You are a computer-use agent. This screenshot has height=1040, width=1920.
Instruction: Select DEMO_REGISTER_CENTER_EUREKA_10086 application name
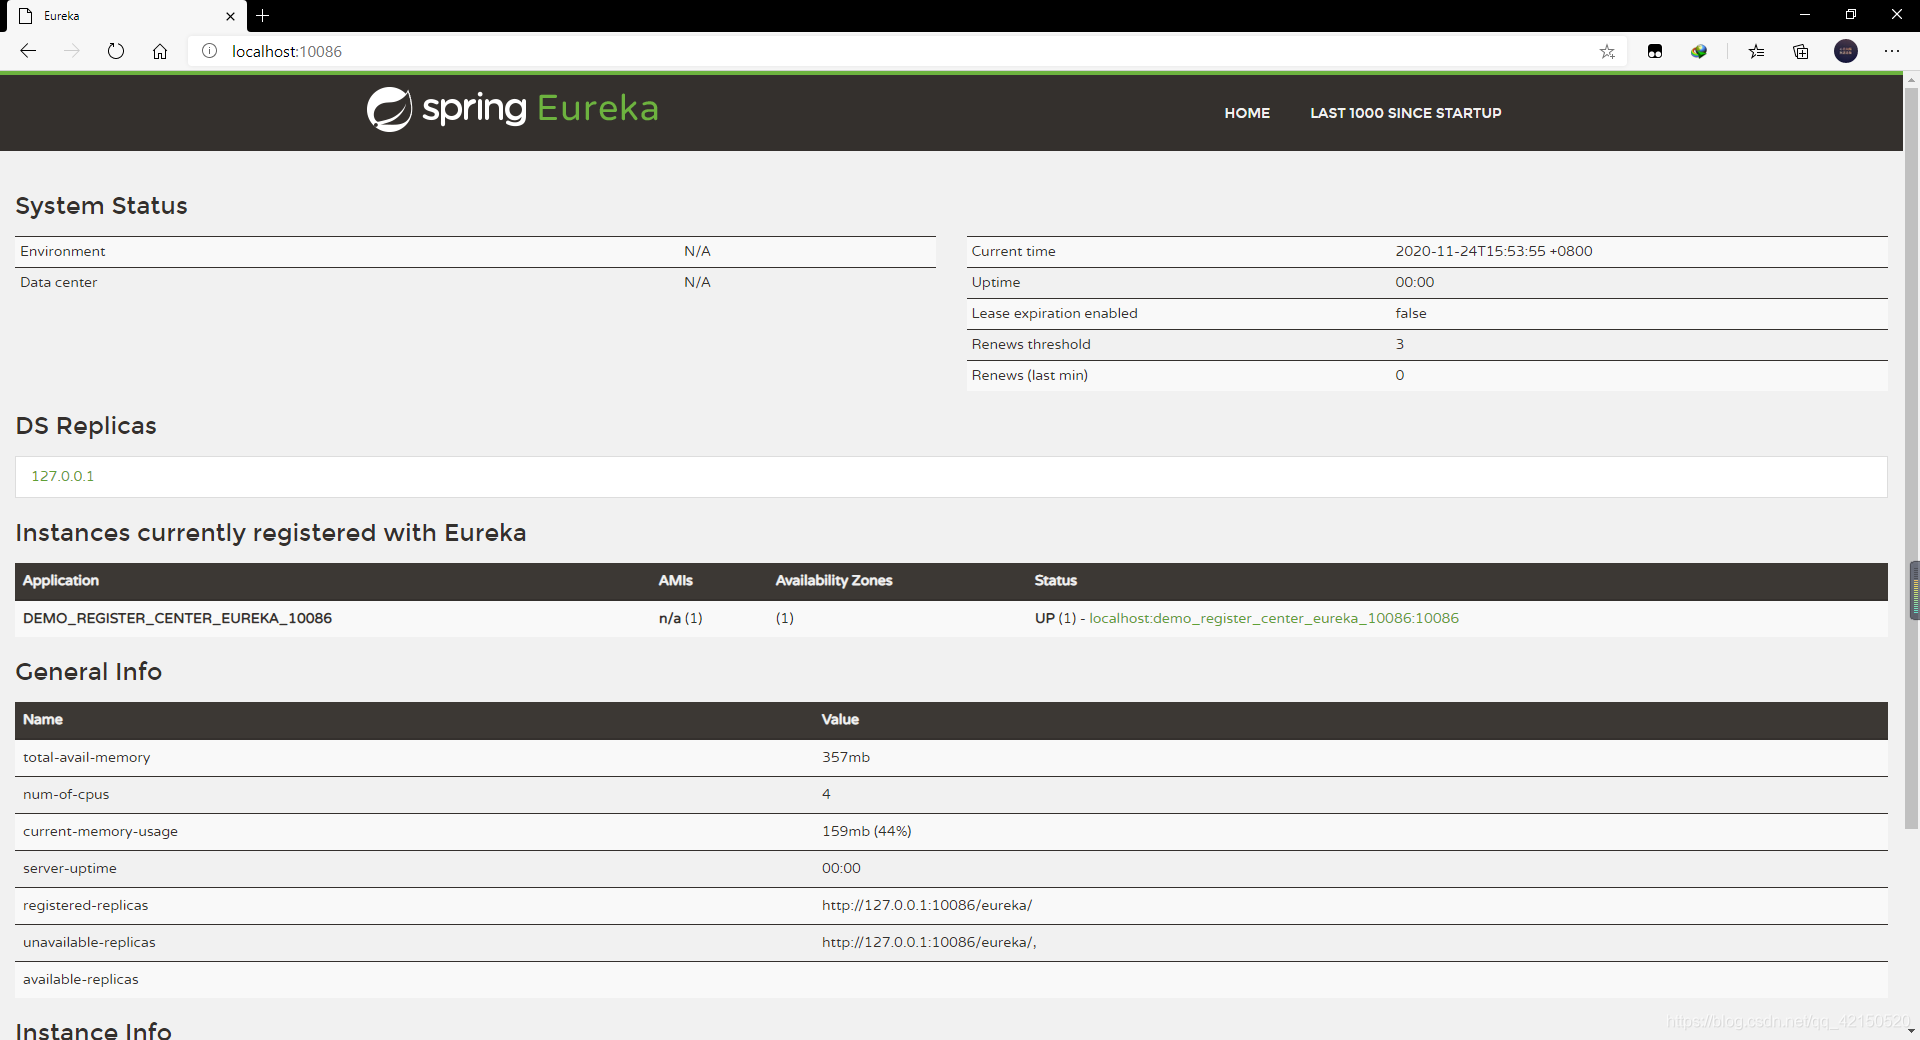[x=178, y=618]
